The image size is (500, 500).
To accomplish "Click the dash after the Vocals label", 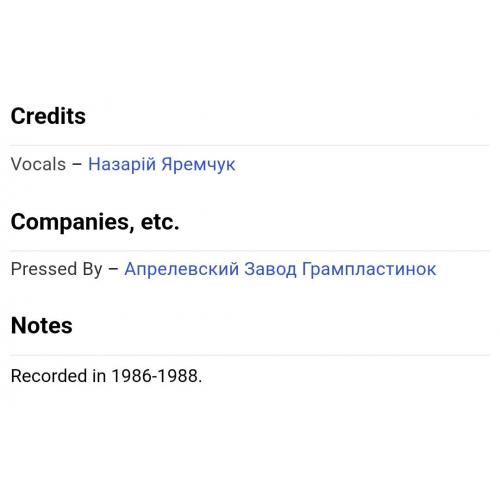I will (x=77, y=165).
